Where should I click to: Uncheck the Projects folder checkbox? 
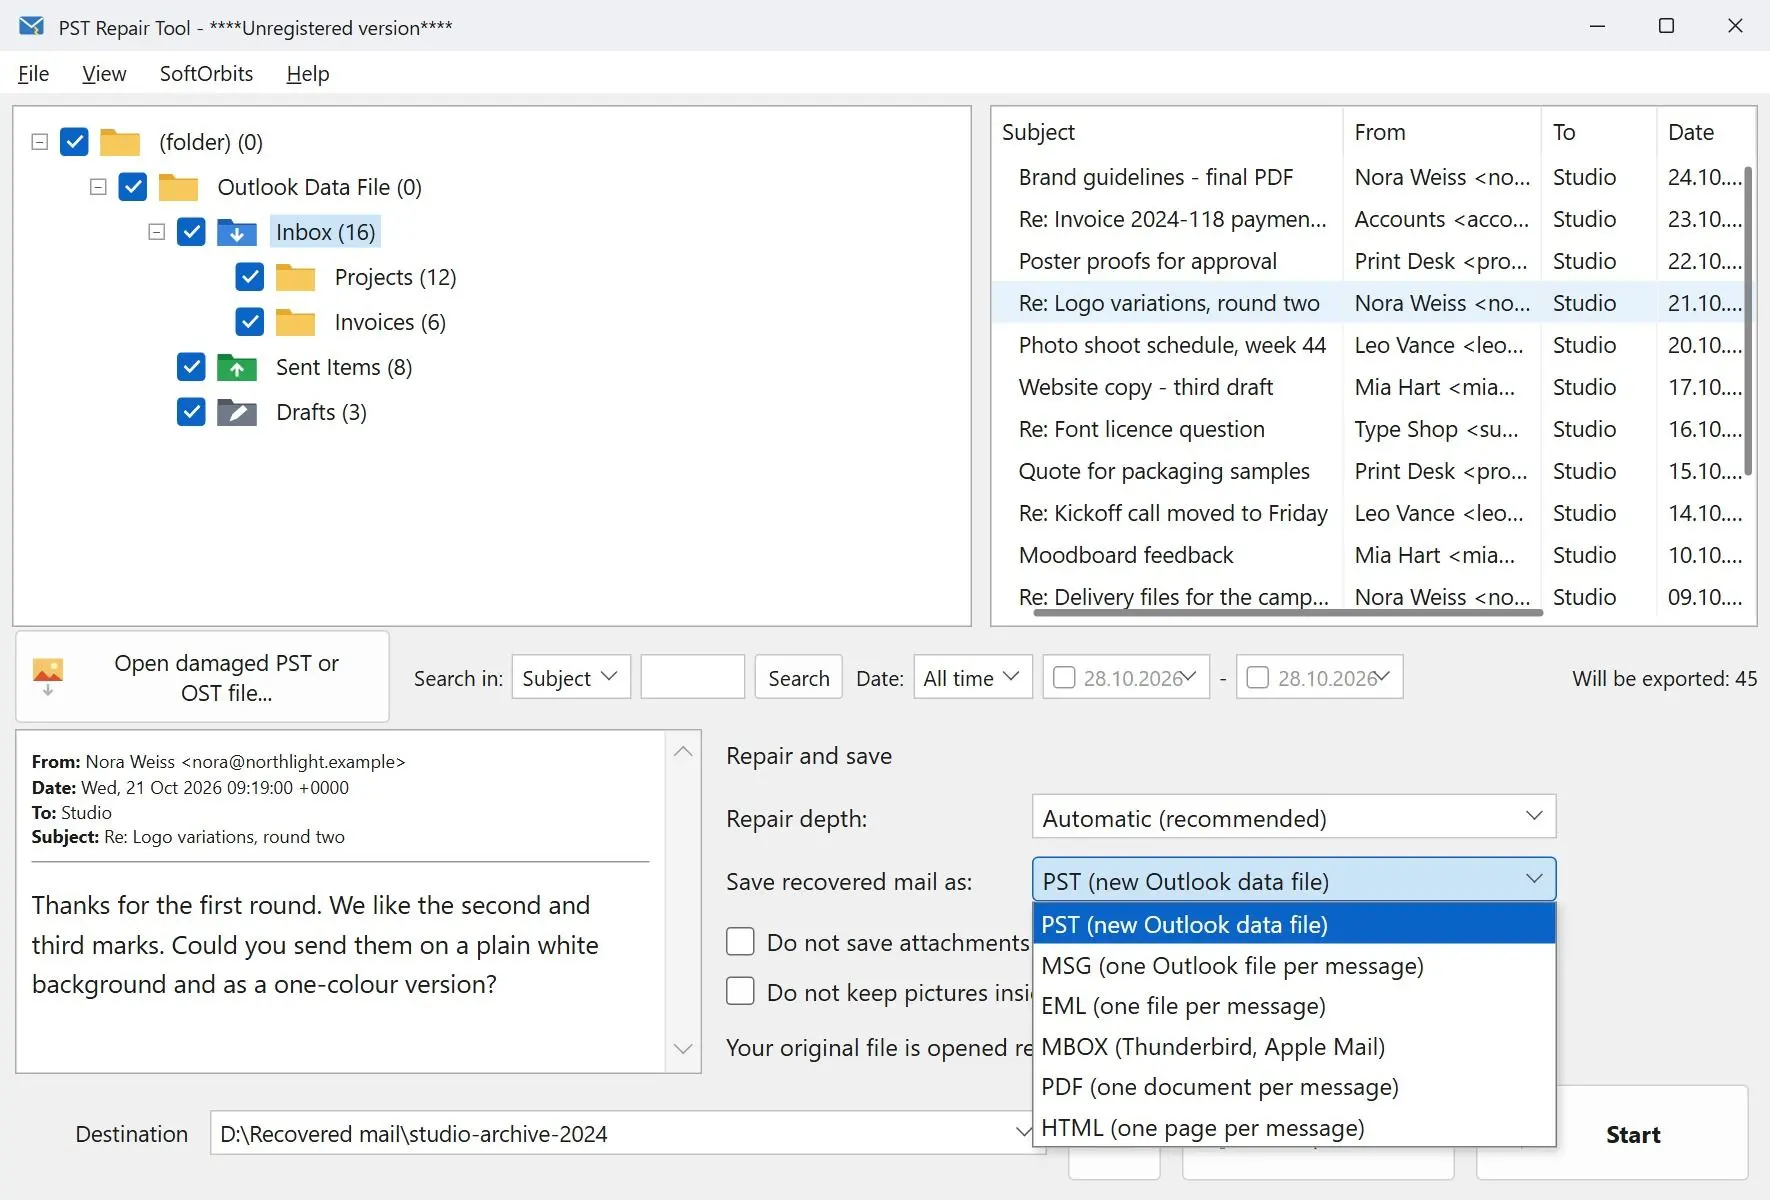[250, 277]
